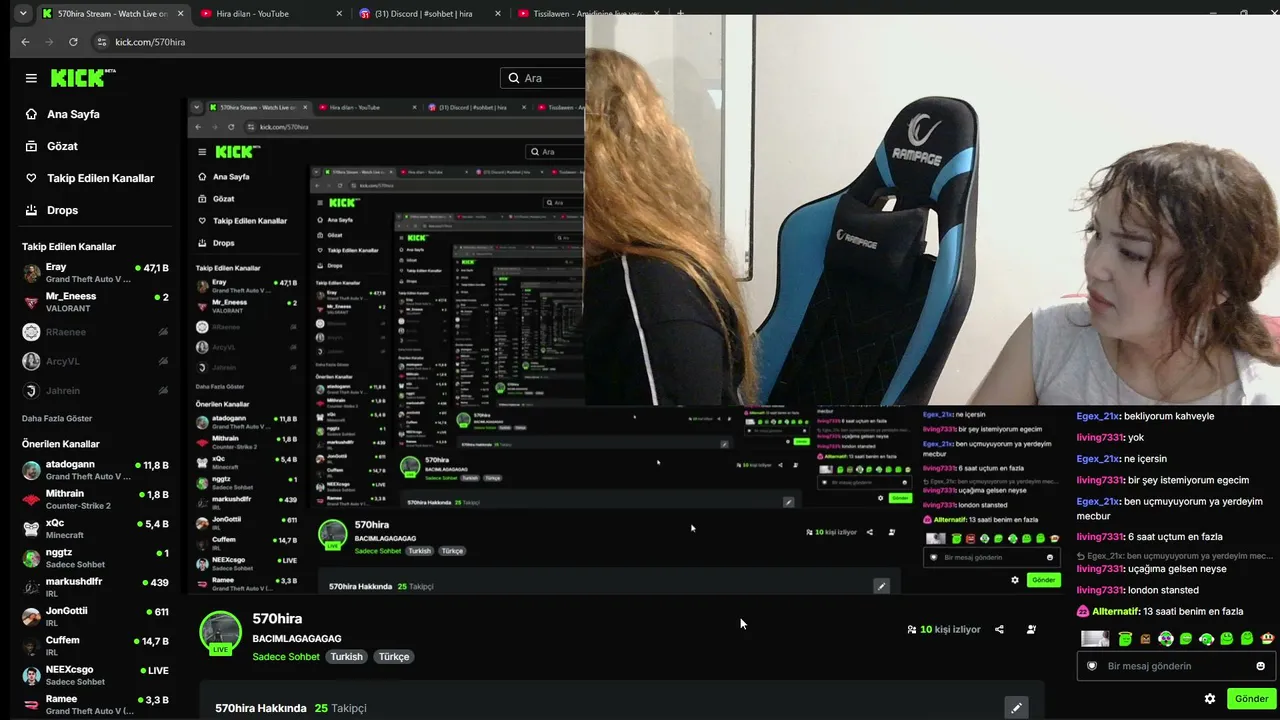The width and height of the screenshot is (1280, 720).
Task: Open Mr_Eneess channel playing VALORANT
Action: coord(96,302)
